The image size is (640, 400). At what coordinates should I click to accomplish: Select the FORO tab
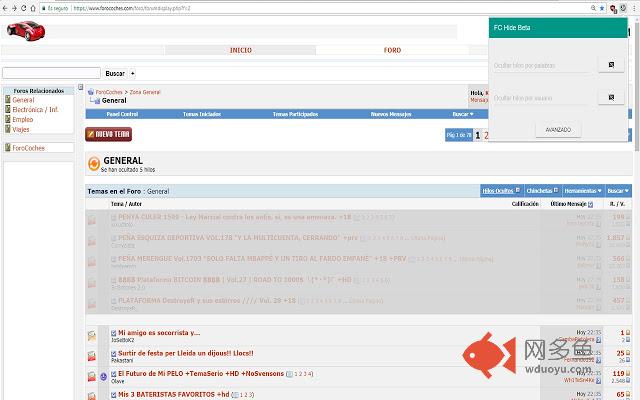392,50
